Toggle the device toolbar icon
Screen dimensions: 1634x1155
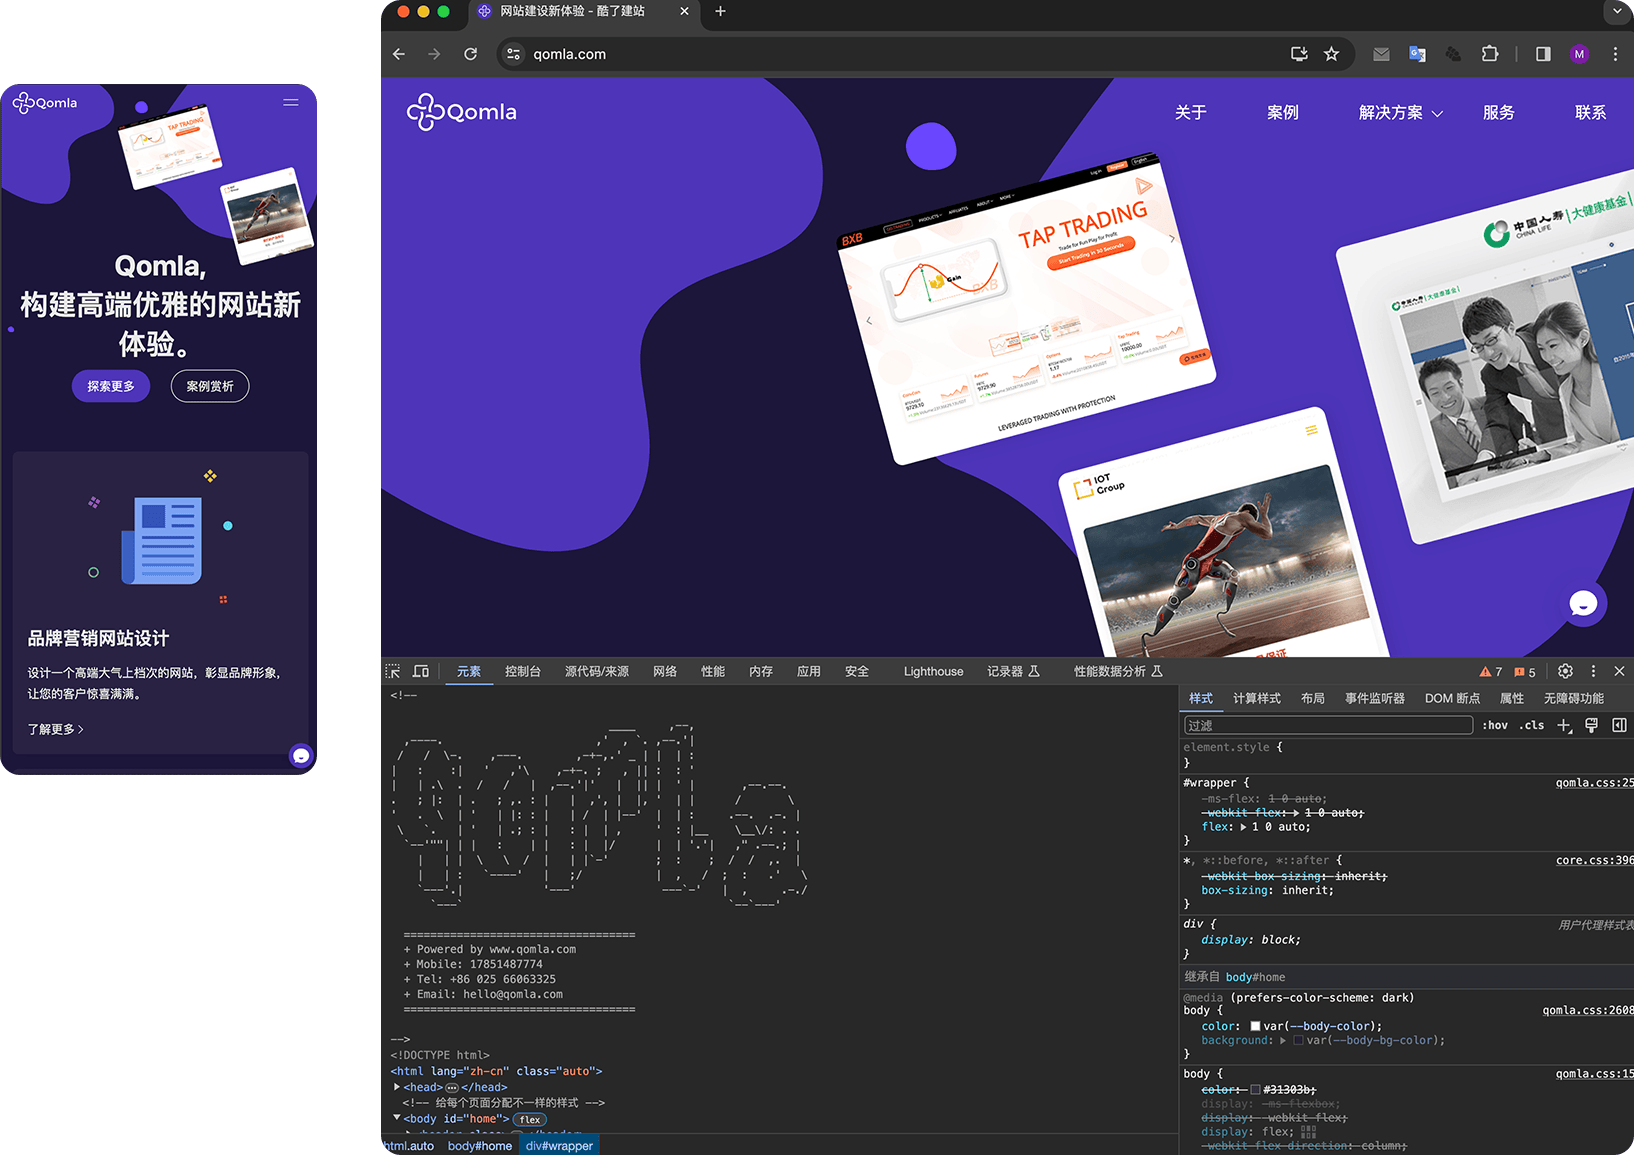421,671
